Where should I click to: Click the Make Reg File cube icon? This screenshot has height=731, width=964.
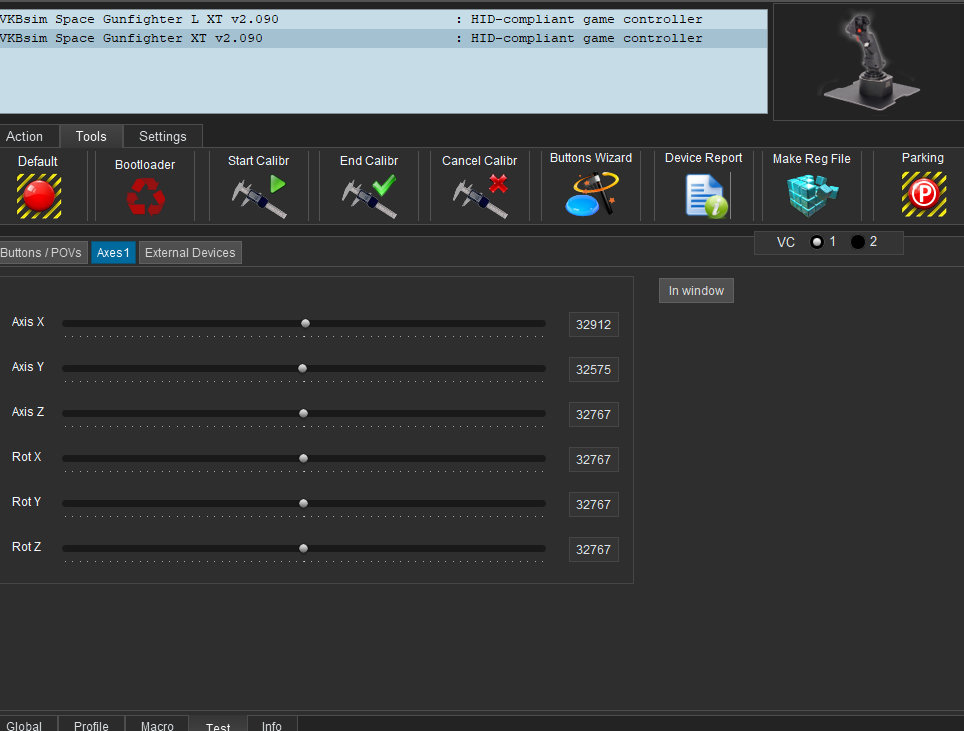point(812,195)
